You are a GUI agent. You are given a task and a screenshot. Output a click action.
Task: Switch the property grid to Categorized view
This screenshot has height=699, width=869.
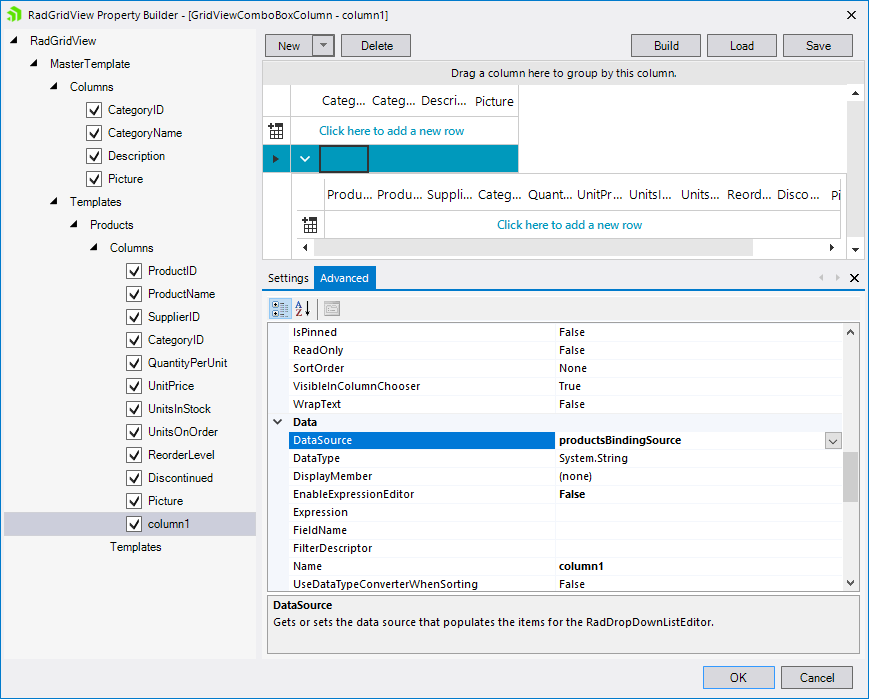pos(280,309)
